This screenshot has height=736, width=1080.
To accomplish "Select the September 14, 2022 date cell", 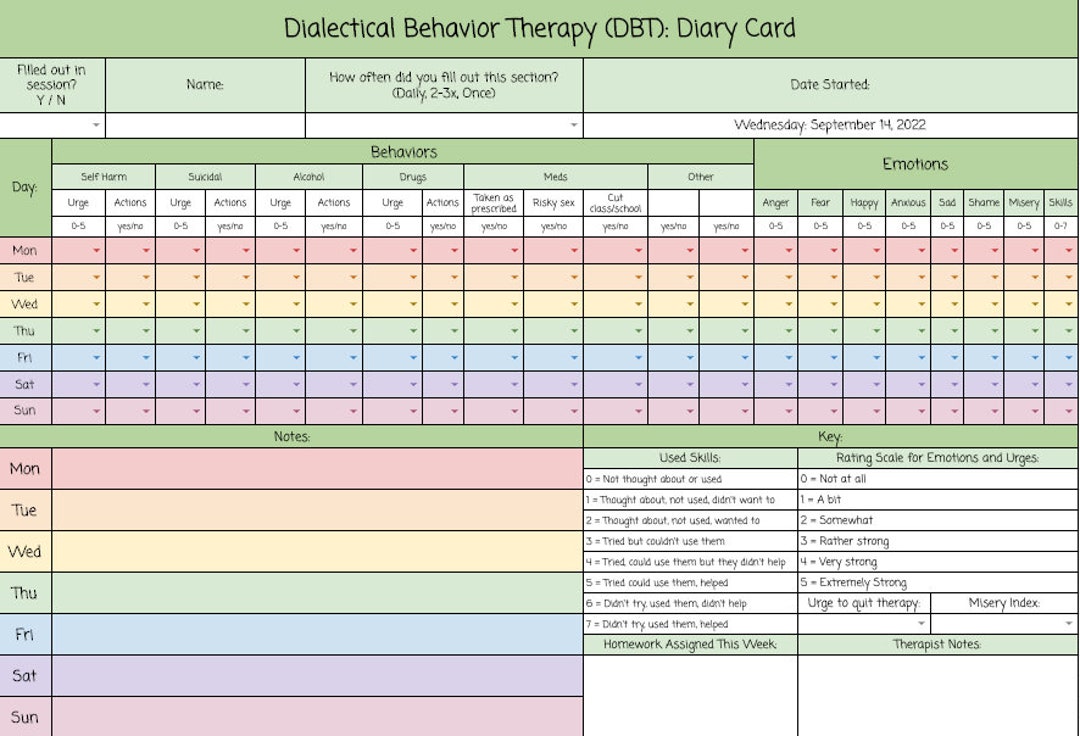I will (830, 125).
